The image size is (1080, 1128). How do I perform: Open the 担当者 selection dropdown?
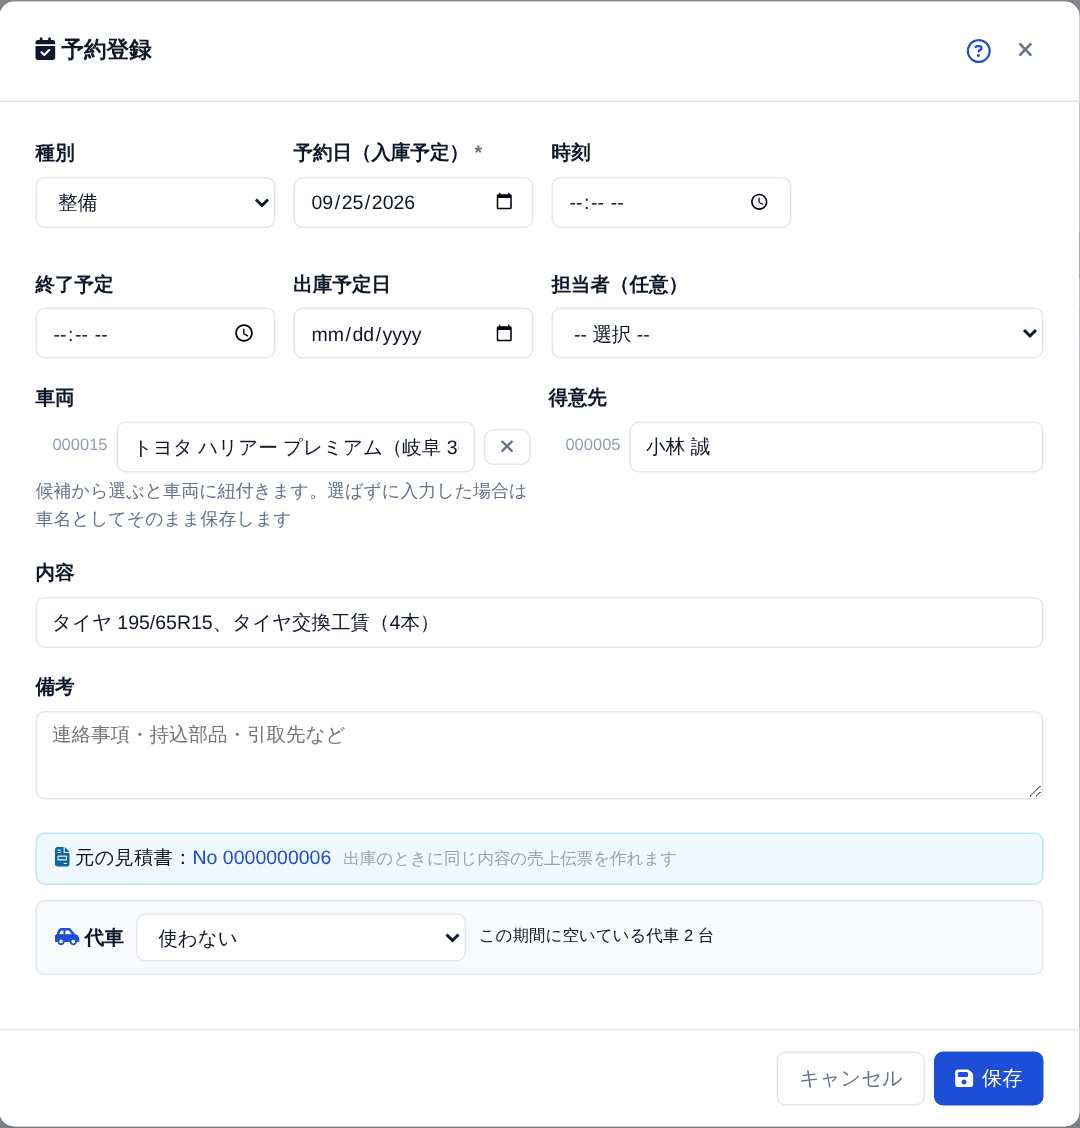point(797,333)
